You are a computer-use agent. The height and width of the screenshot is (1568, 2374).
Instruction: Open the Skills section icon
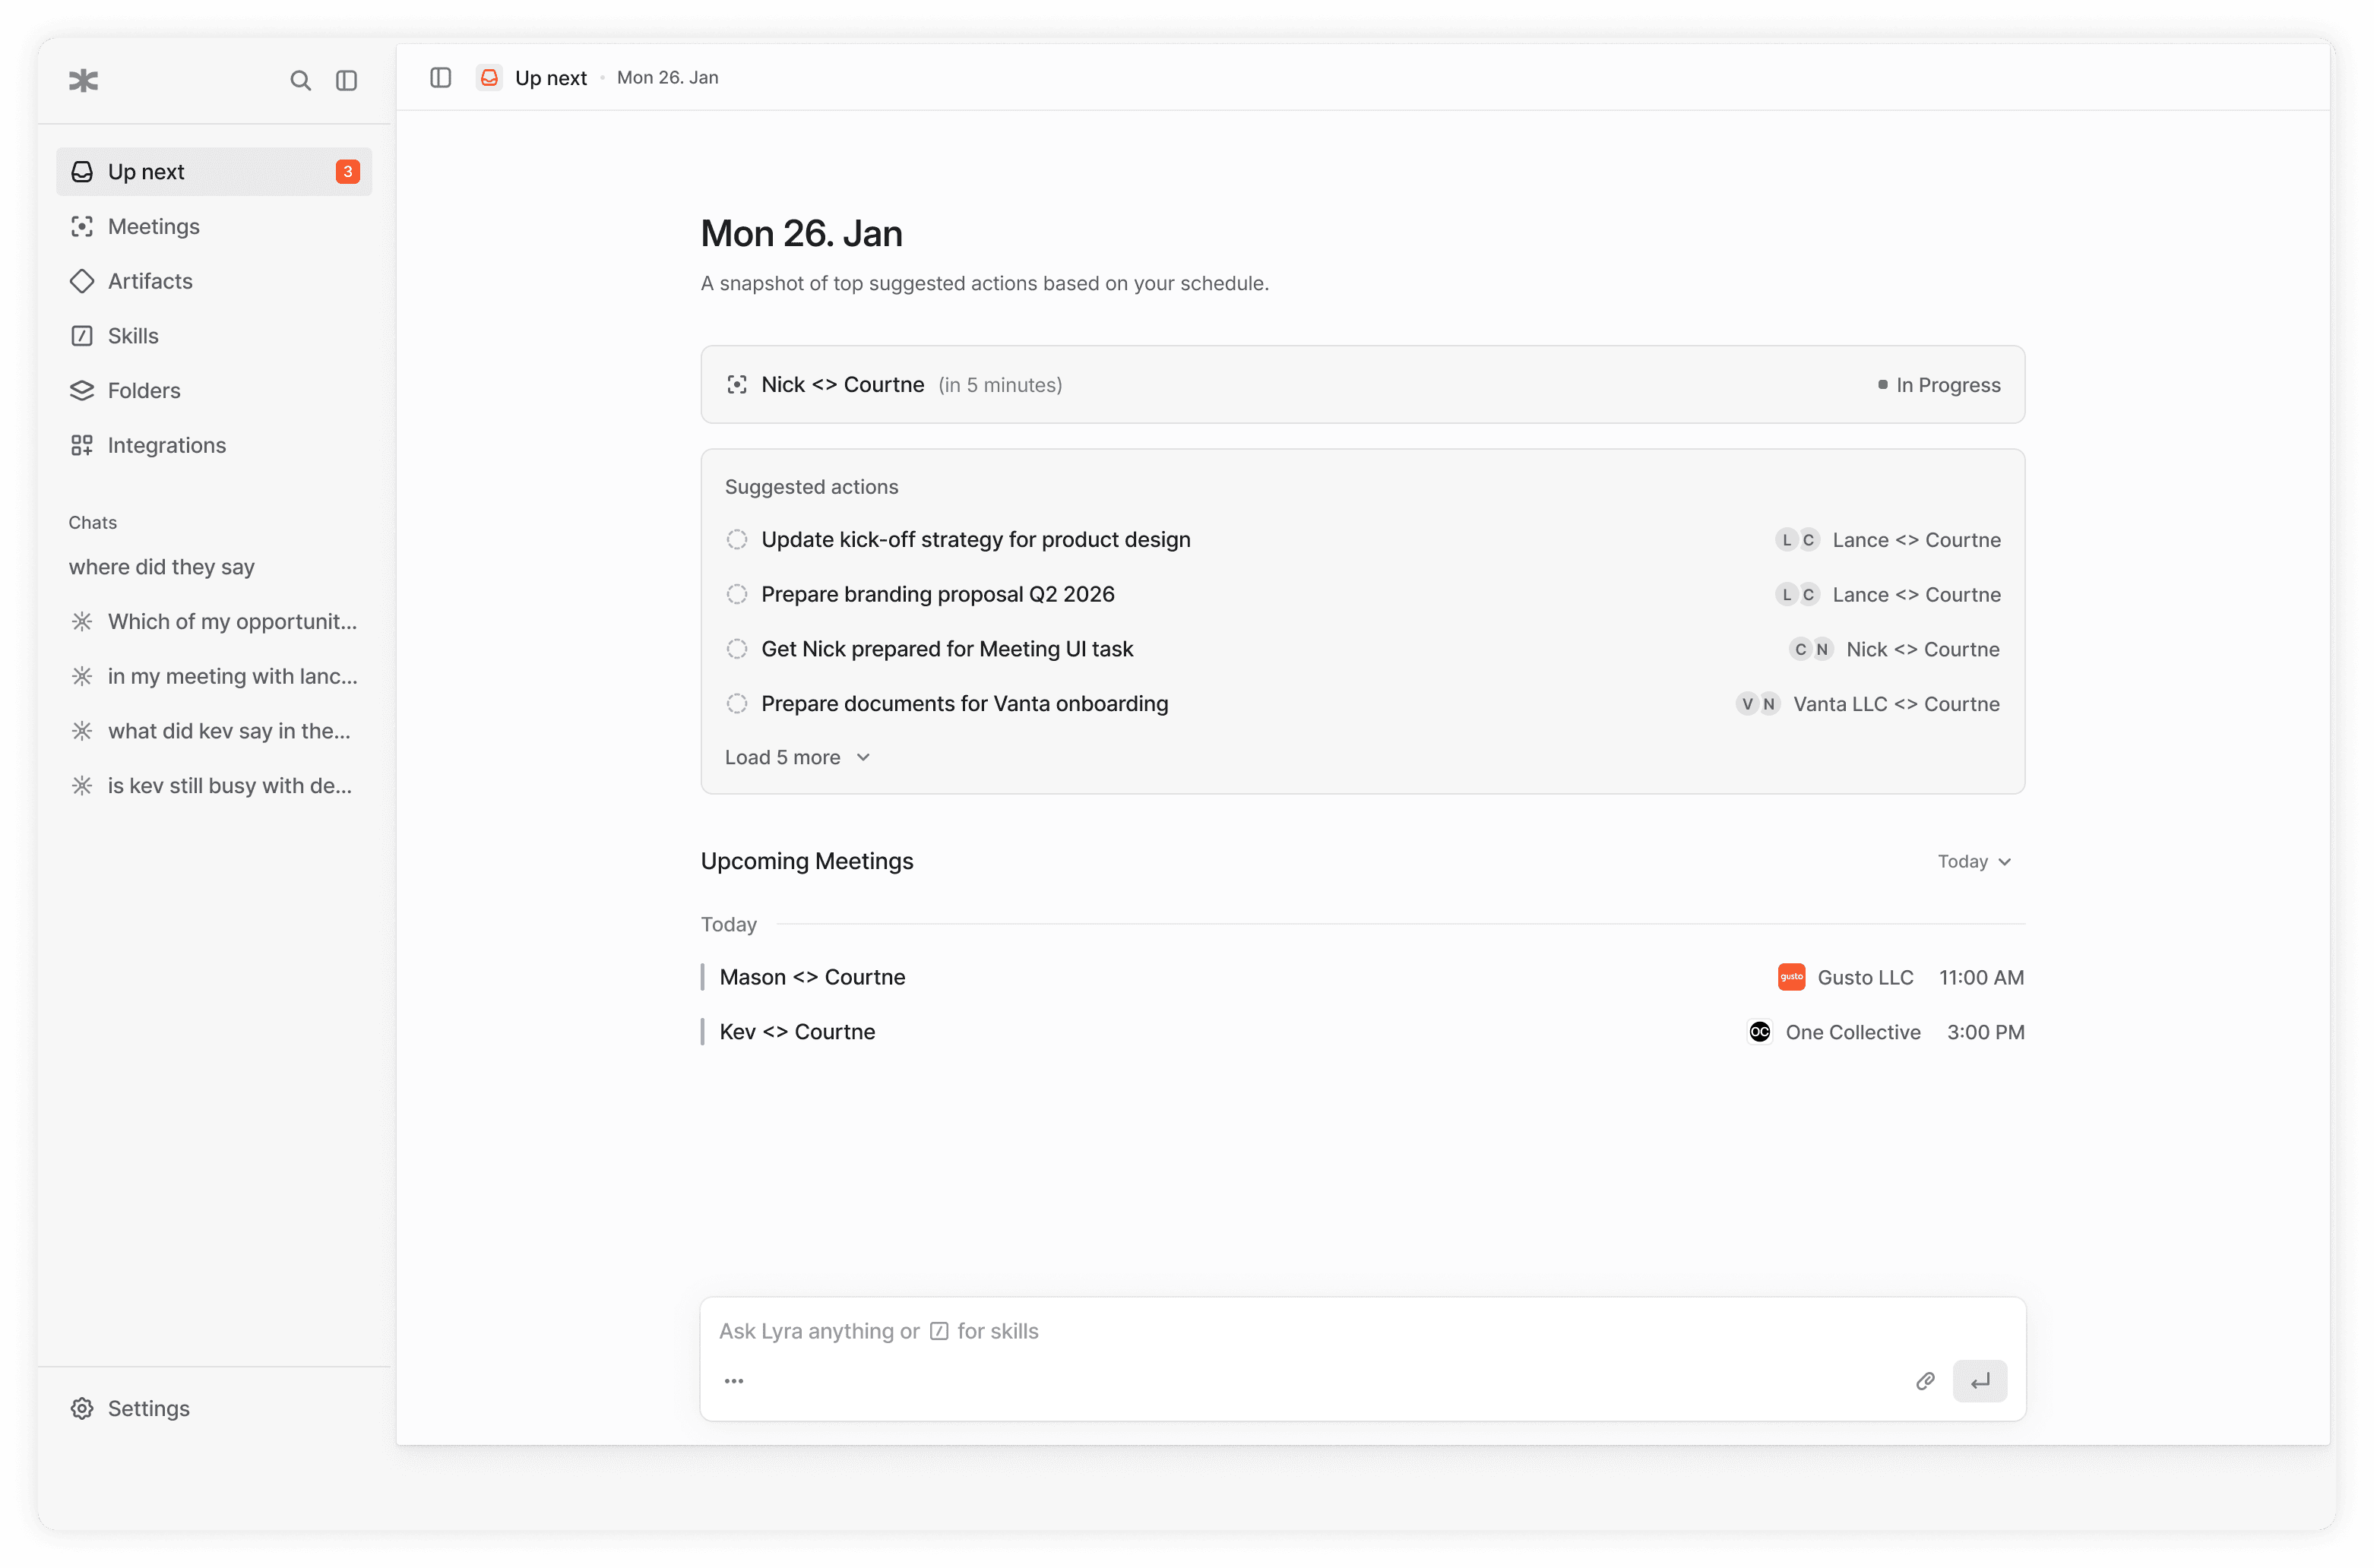tap(83, 335)
